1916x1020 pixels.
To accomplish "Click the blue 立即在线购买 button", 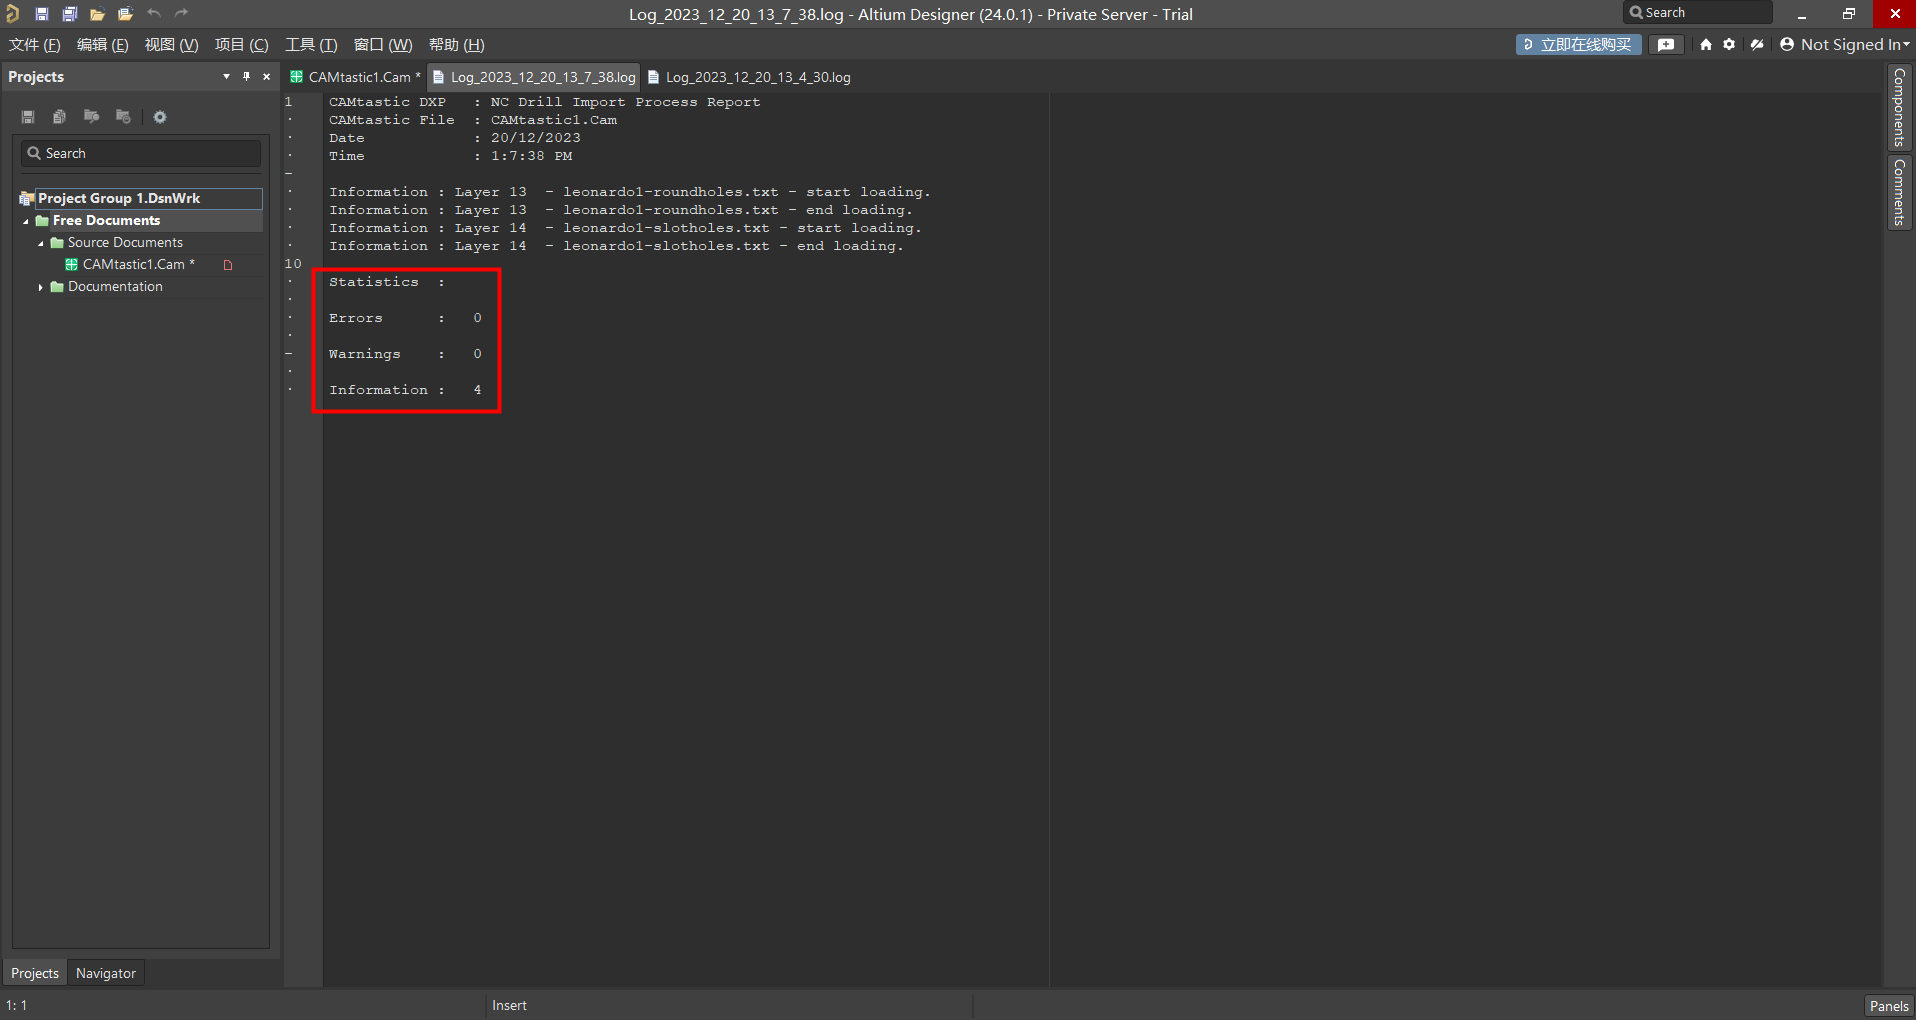I will [1578, 45].
